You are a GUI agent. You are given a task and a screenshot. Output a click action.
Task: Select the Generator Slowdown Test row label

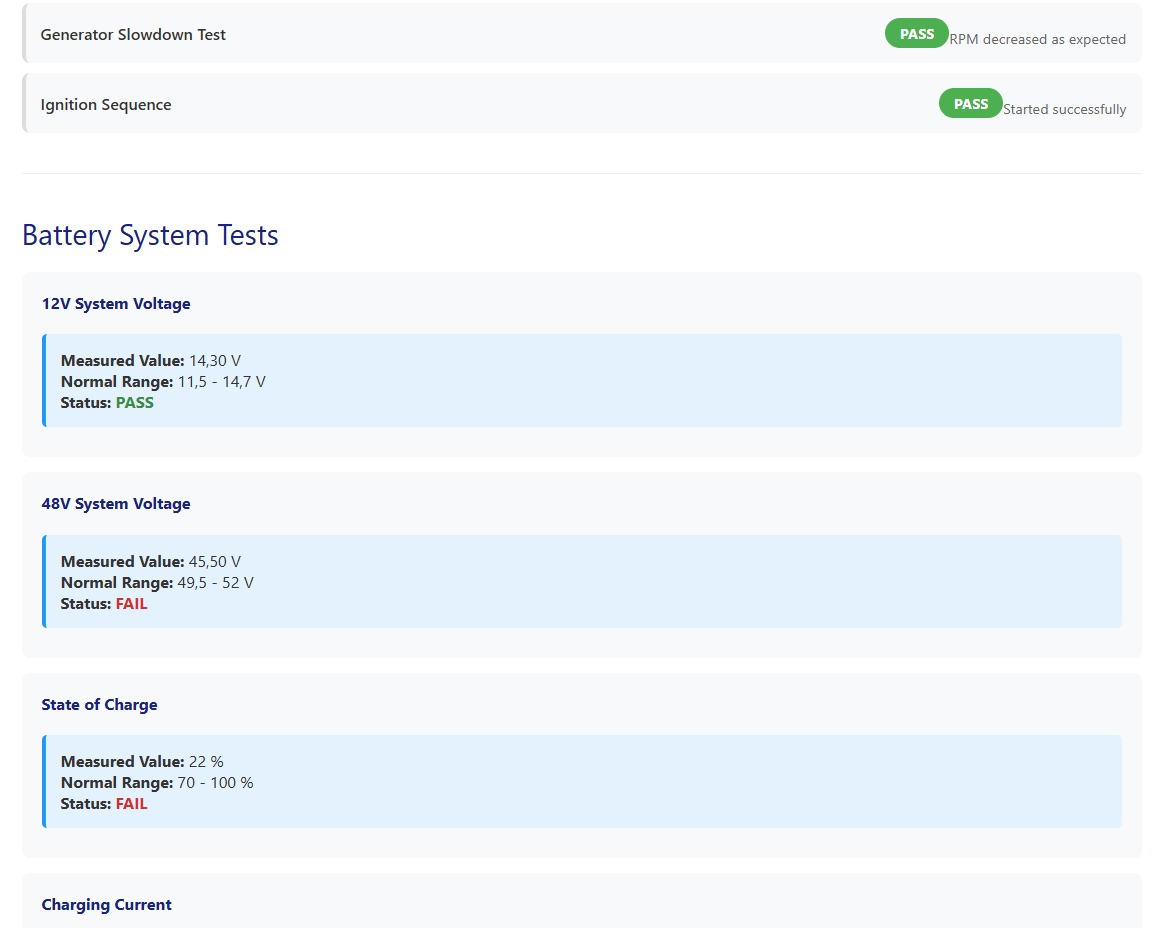(133, 35)
